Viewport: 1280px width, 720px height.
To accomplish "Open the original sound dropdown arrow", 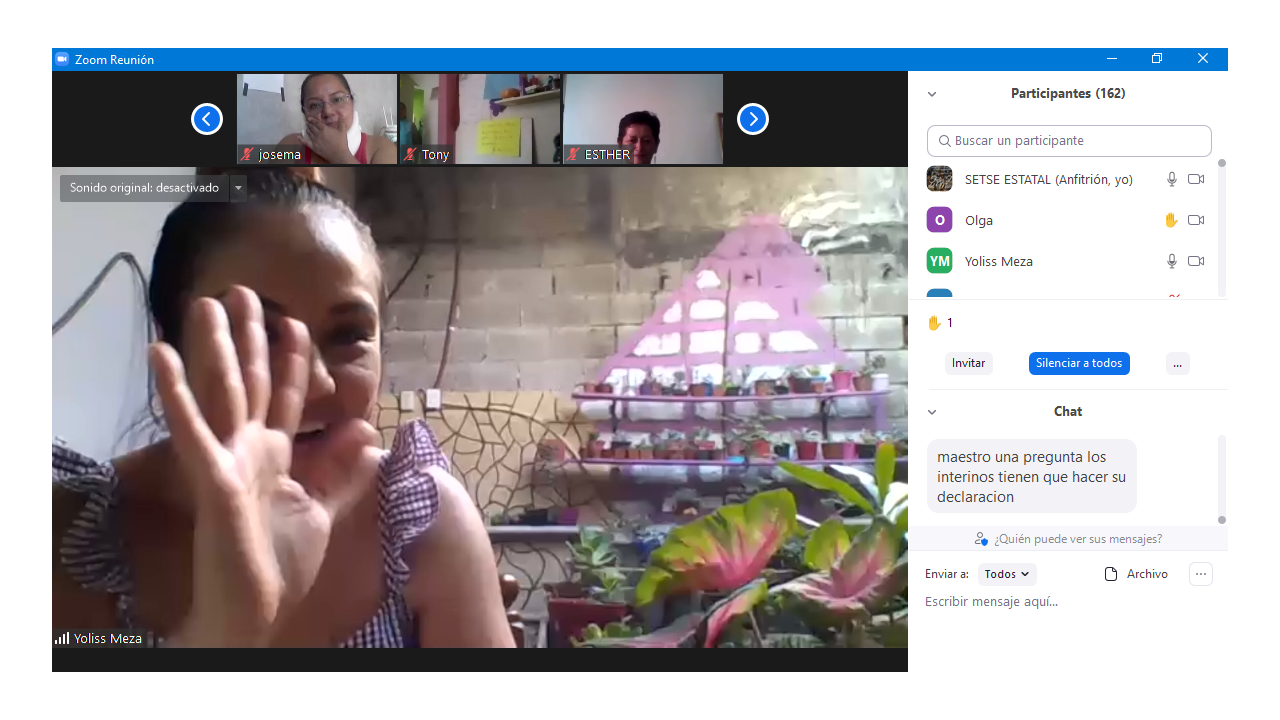I will tap(238, 188).
